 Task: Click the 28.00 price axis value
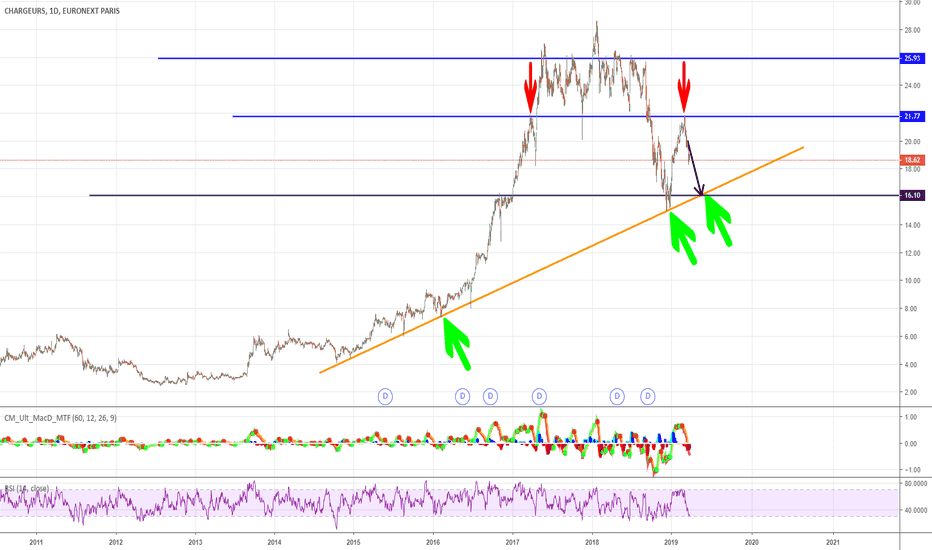point(912,30)
